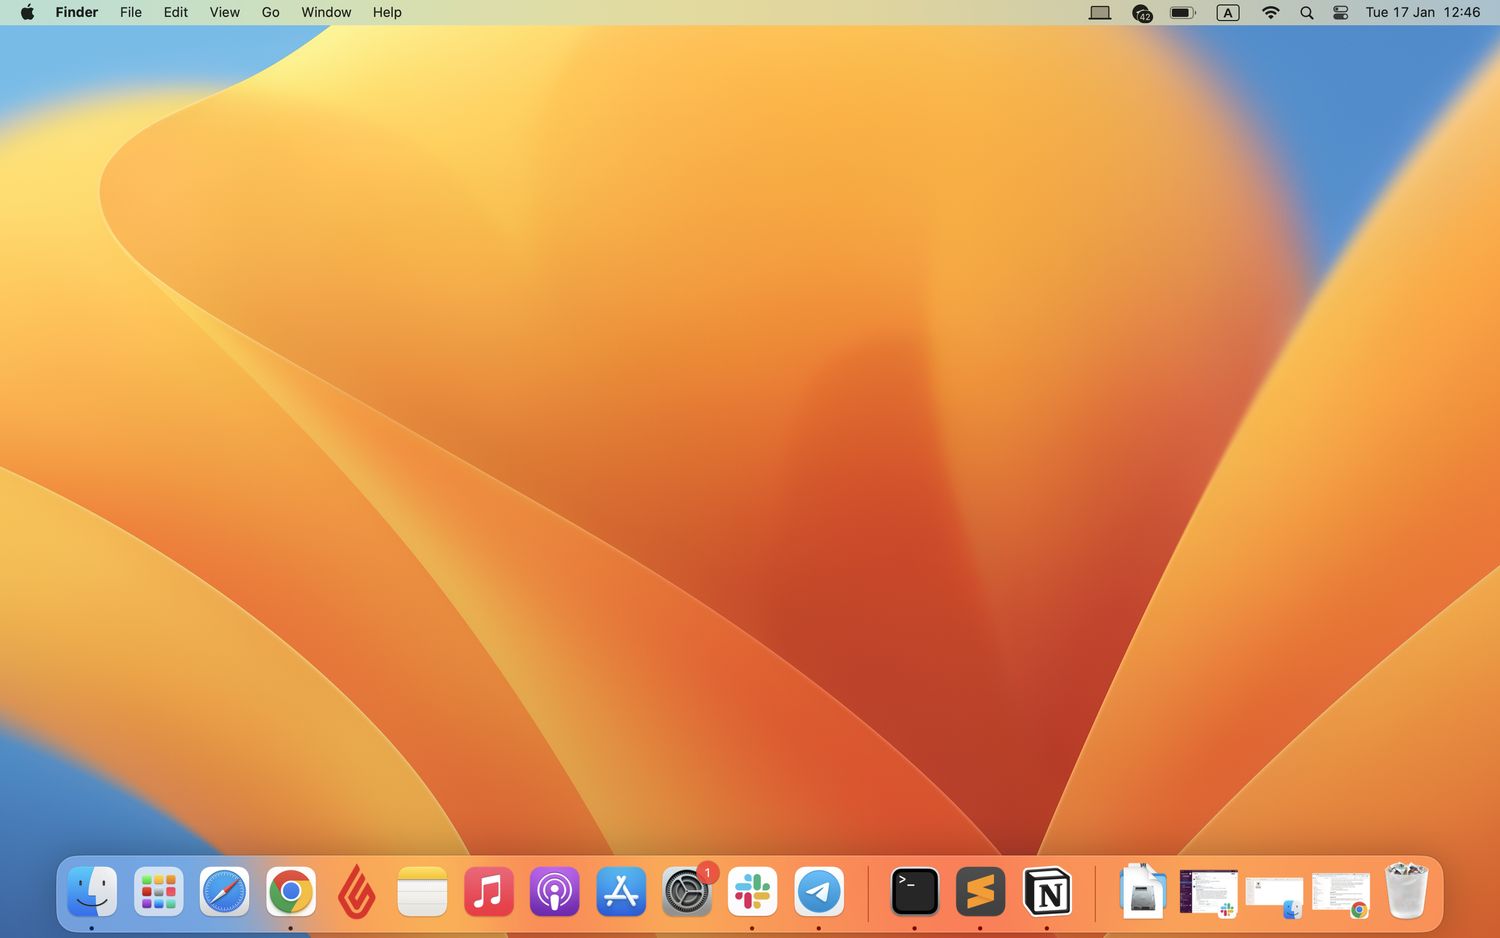
Task: Open the Podcasts app
Action: tap(554, 891)
